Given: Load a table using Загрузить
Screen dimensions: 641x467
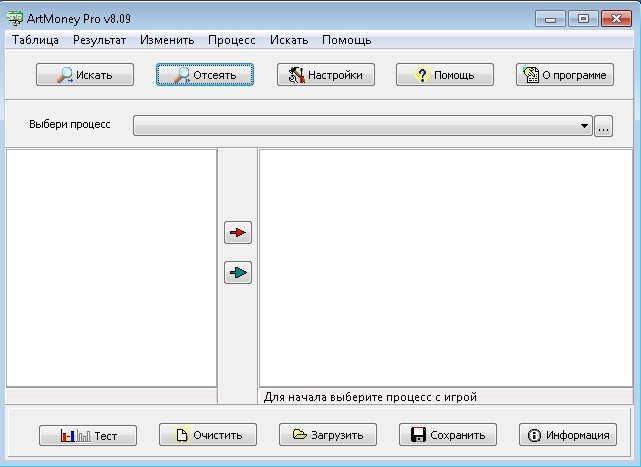Looking at the screenshot, I should [x=328, y=435].
